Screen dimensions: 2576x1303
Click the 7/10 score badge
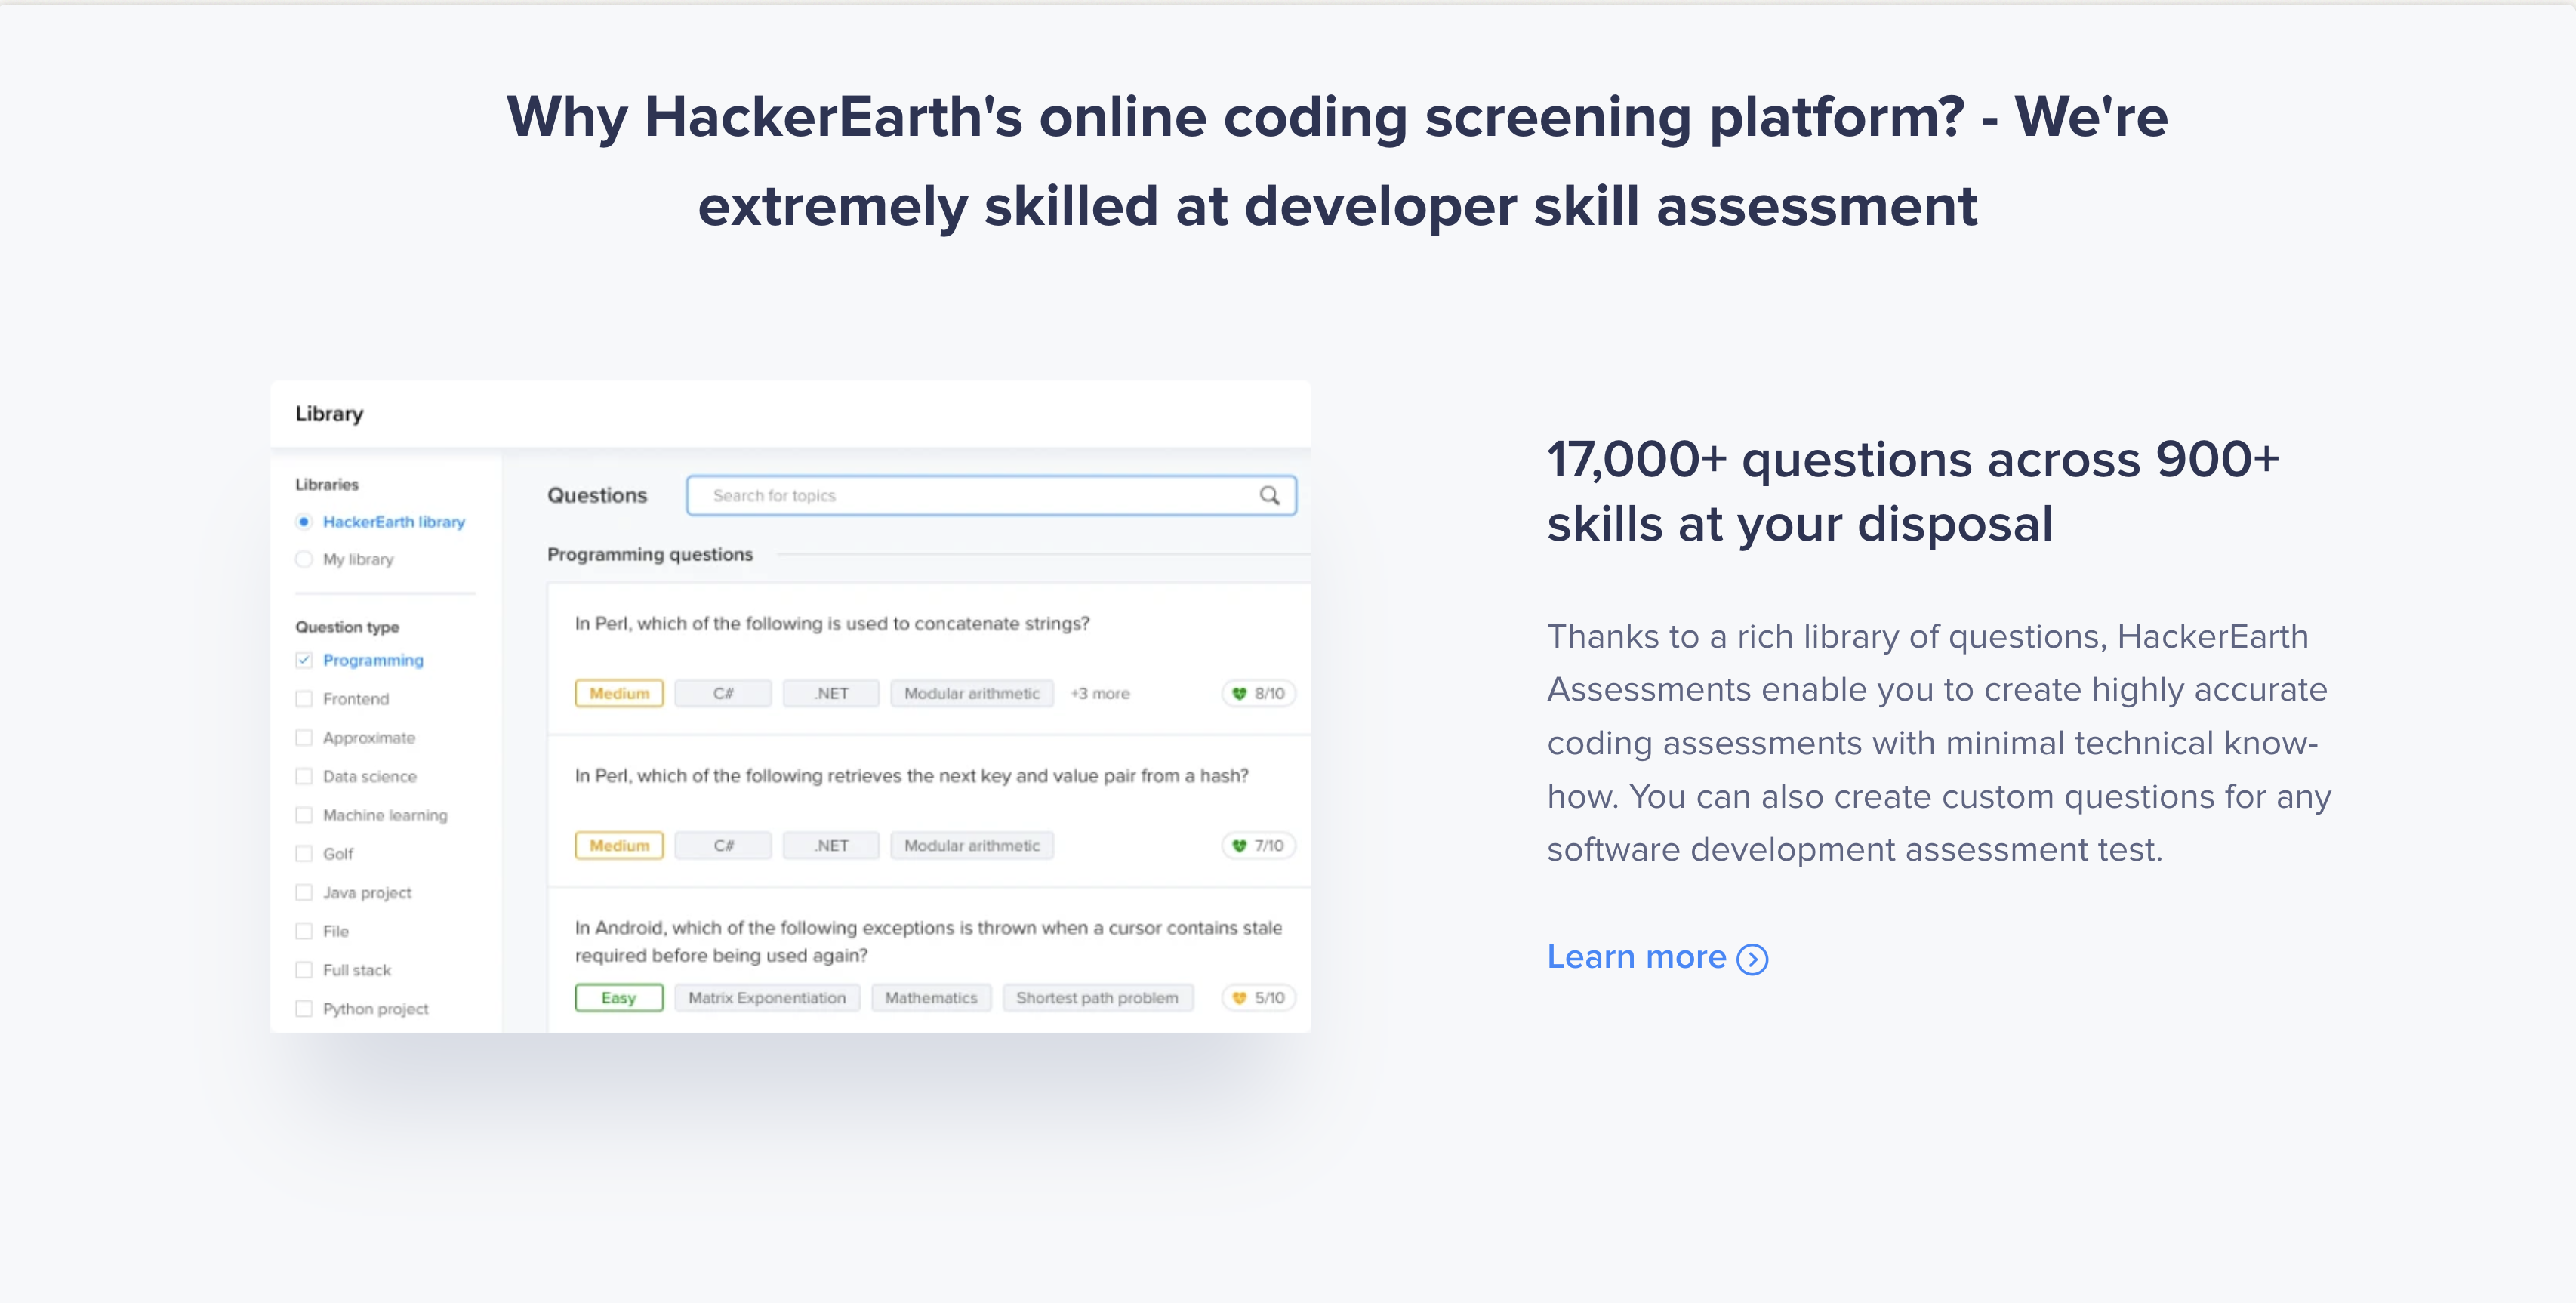point(1259,845)
